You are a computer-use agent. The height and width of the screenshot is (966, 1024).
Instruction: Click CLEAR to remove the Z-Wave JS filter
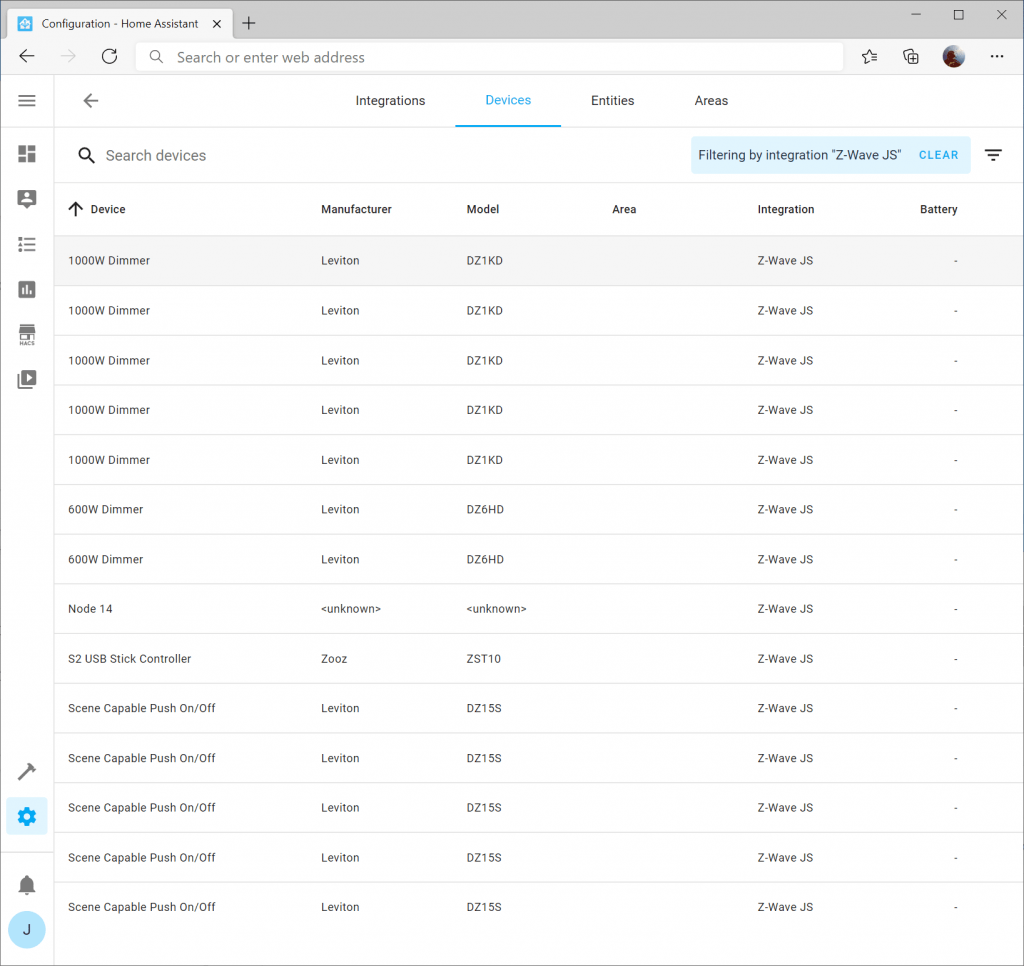pos(938,155)
